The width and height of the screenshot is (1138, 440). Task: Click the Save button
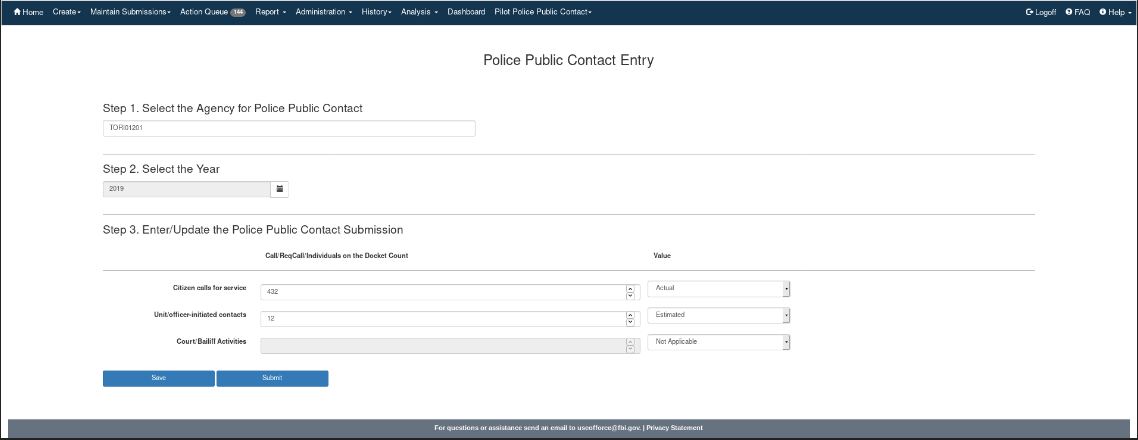(158, 378)
